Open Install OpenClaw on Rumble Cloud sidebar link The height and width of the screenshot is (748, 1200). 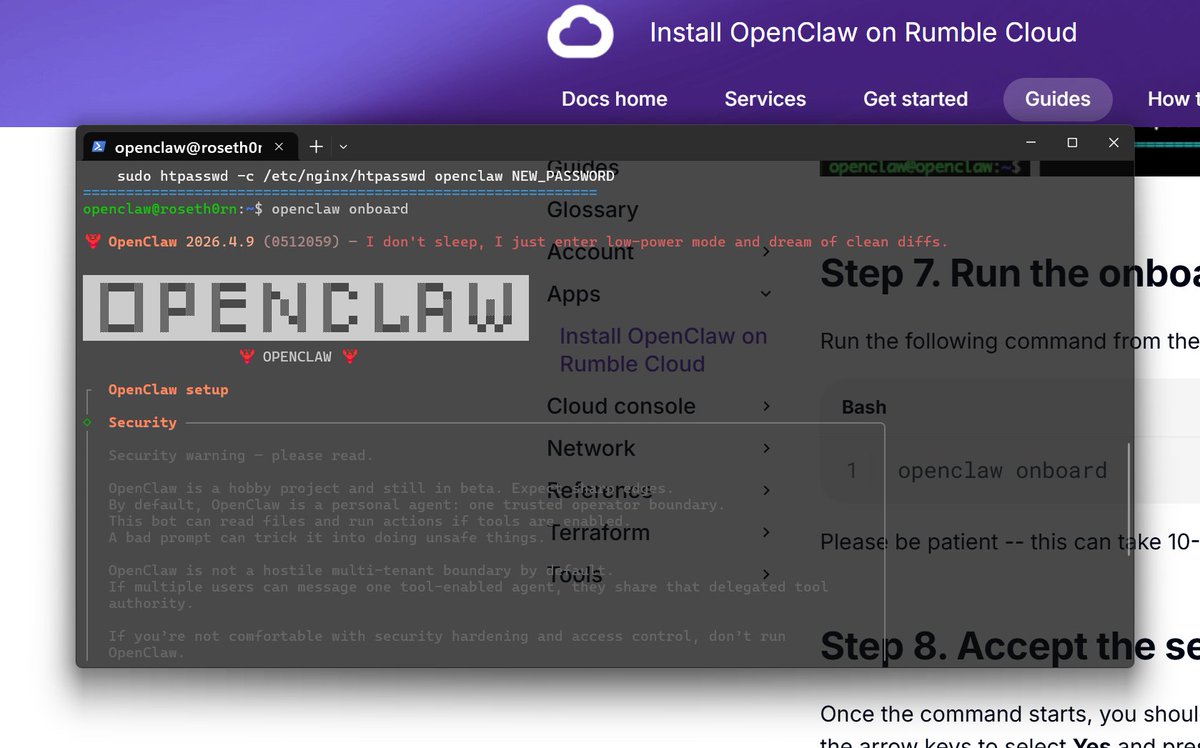pyautogui.click(x=663, y=350)
